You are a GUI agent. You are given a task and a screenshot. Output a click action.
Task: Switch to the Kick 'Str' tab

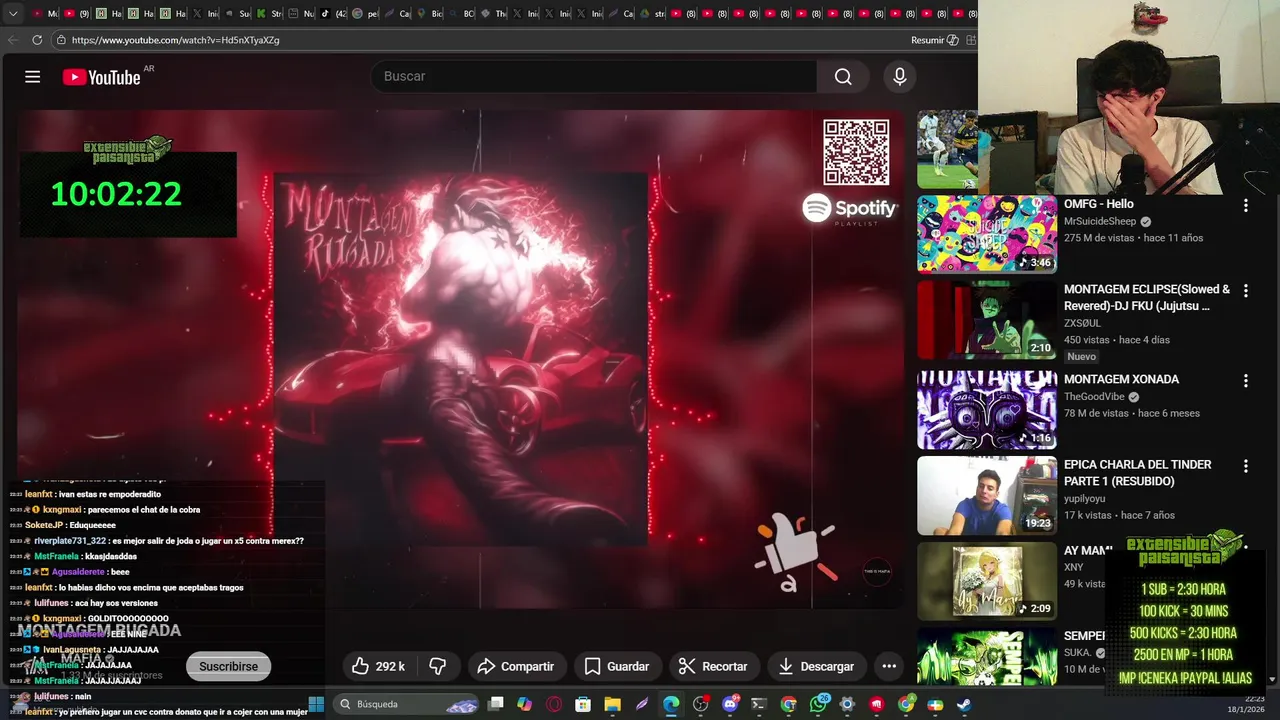[x=270, y=13]
